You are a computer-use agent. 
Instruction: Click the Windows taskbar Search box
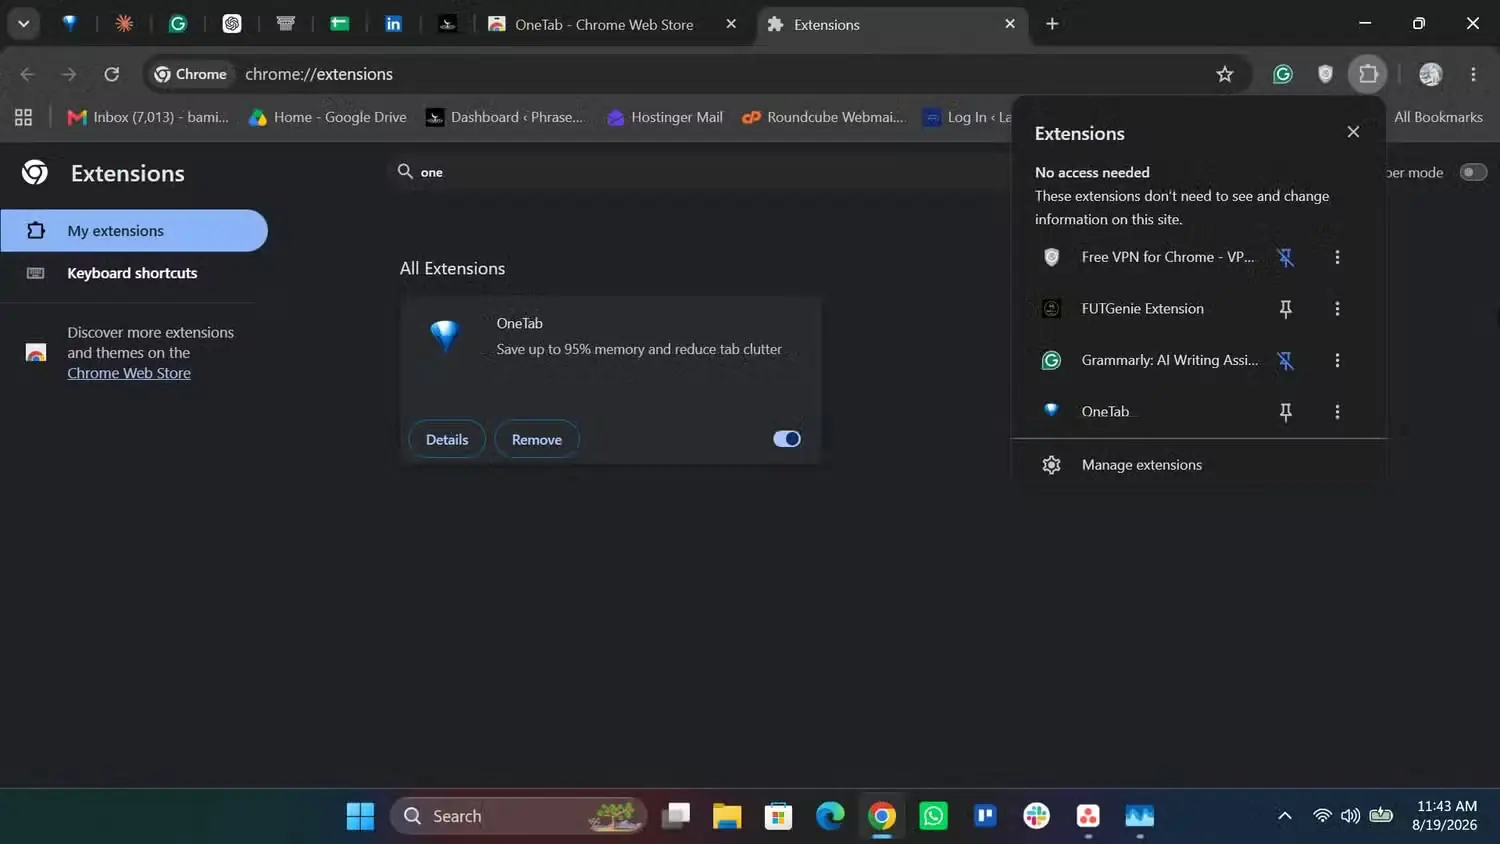pos(518,816)
